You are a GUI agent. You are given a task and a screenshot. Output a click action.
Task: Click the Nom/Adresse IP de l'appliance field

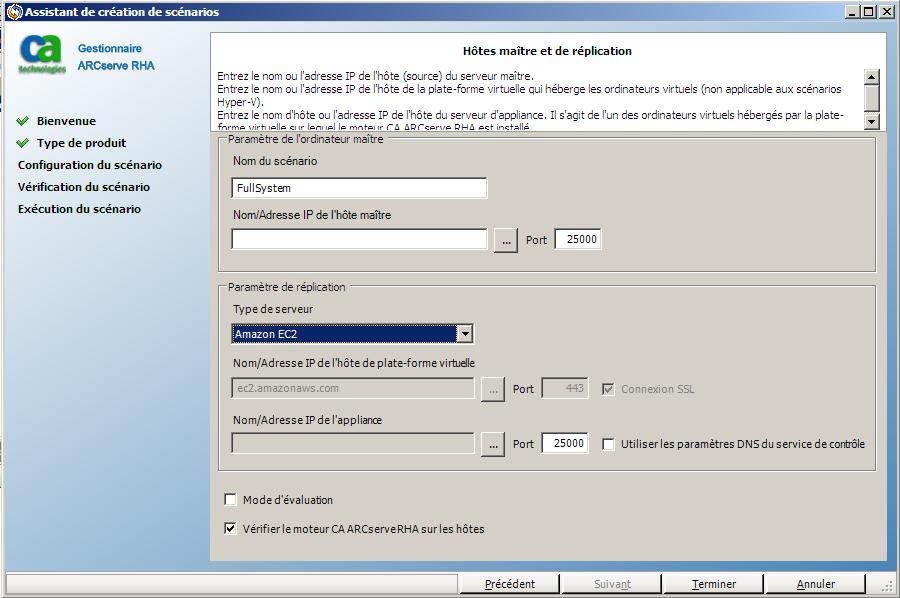click(353, 443)
